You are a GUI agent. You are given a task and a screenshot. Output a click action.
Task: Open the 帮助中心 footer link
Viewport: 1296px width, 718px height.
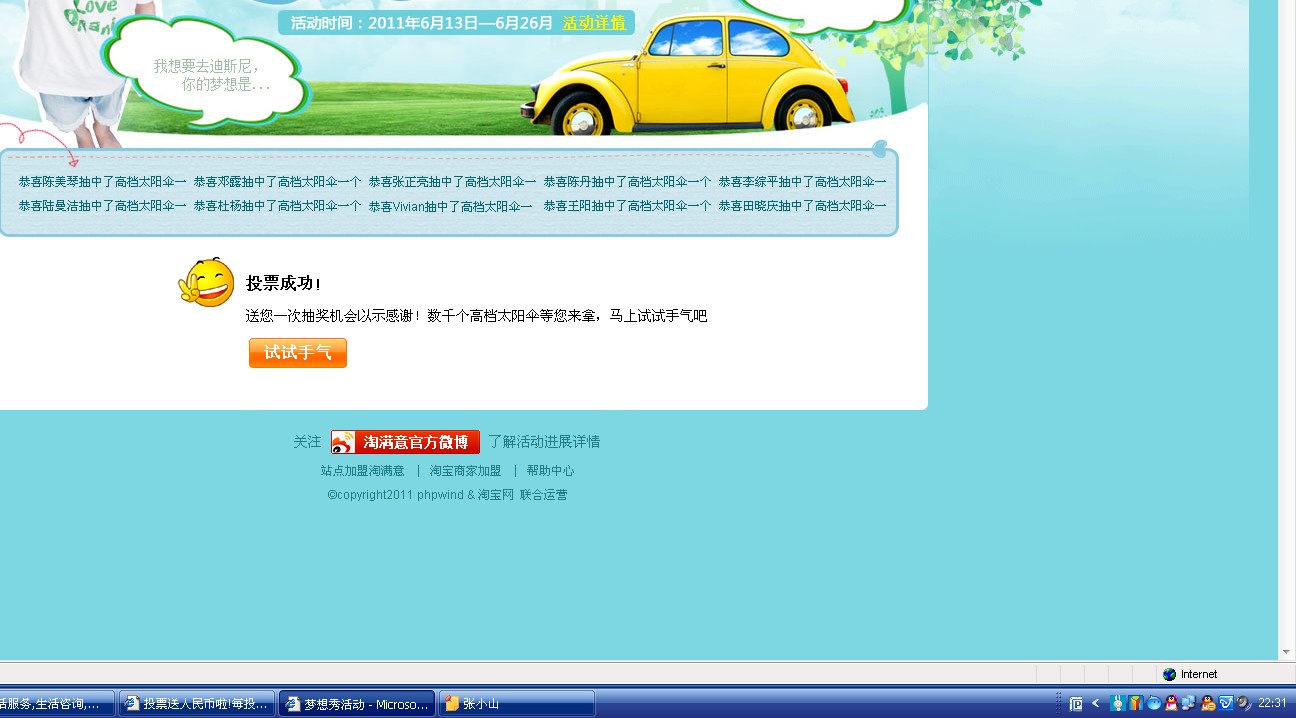click(x=550, y=471)
